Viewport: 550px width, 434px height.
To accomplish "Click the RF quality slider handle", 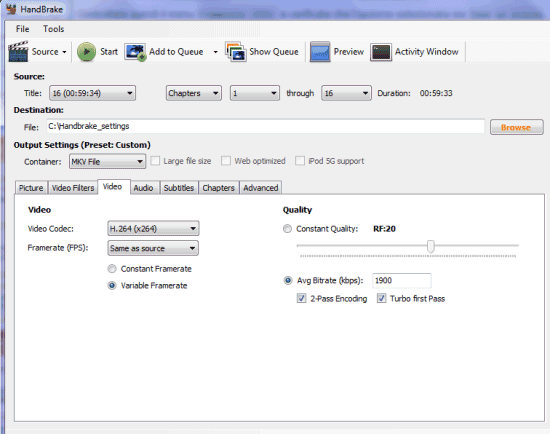I will coord(431,246).
